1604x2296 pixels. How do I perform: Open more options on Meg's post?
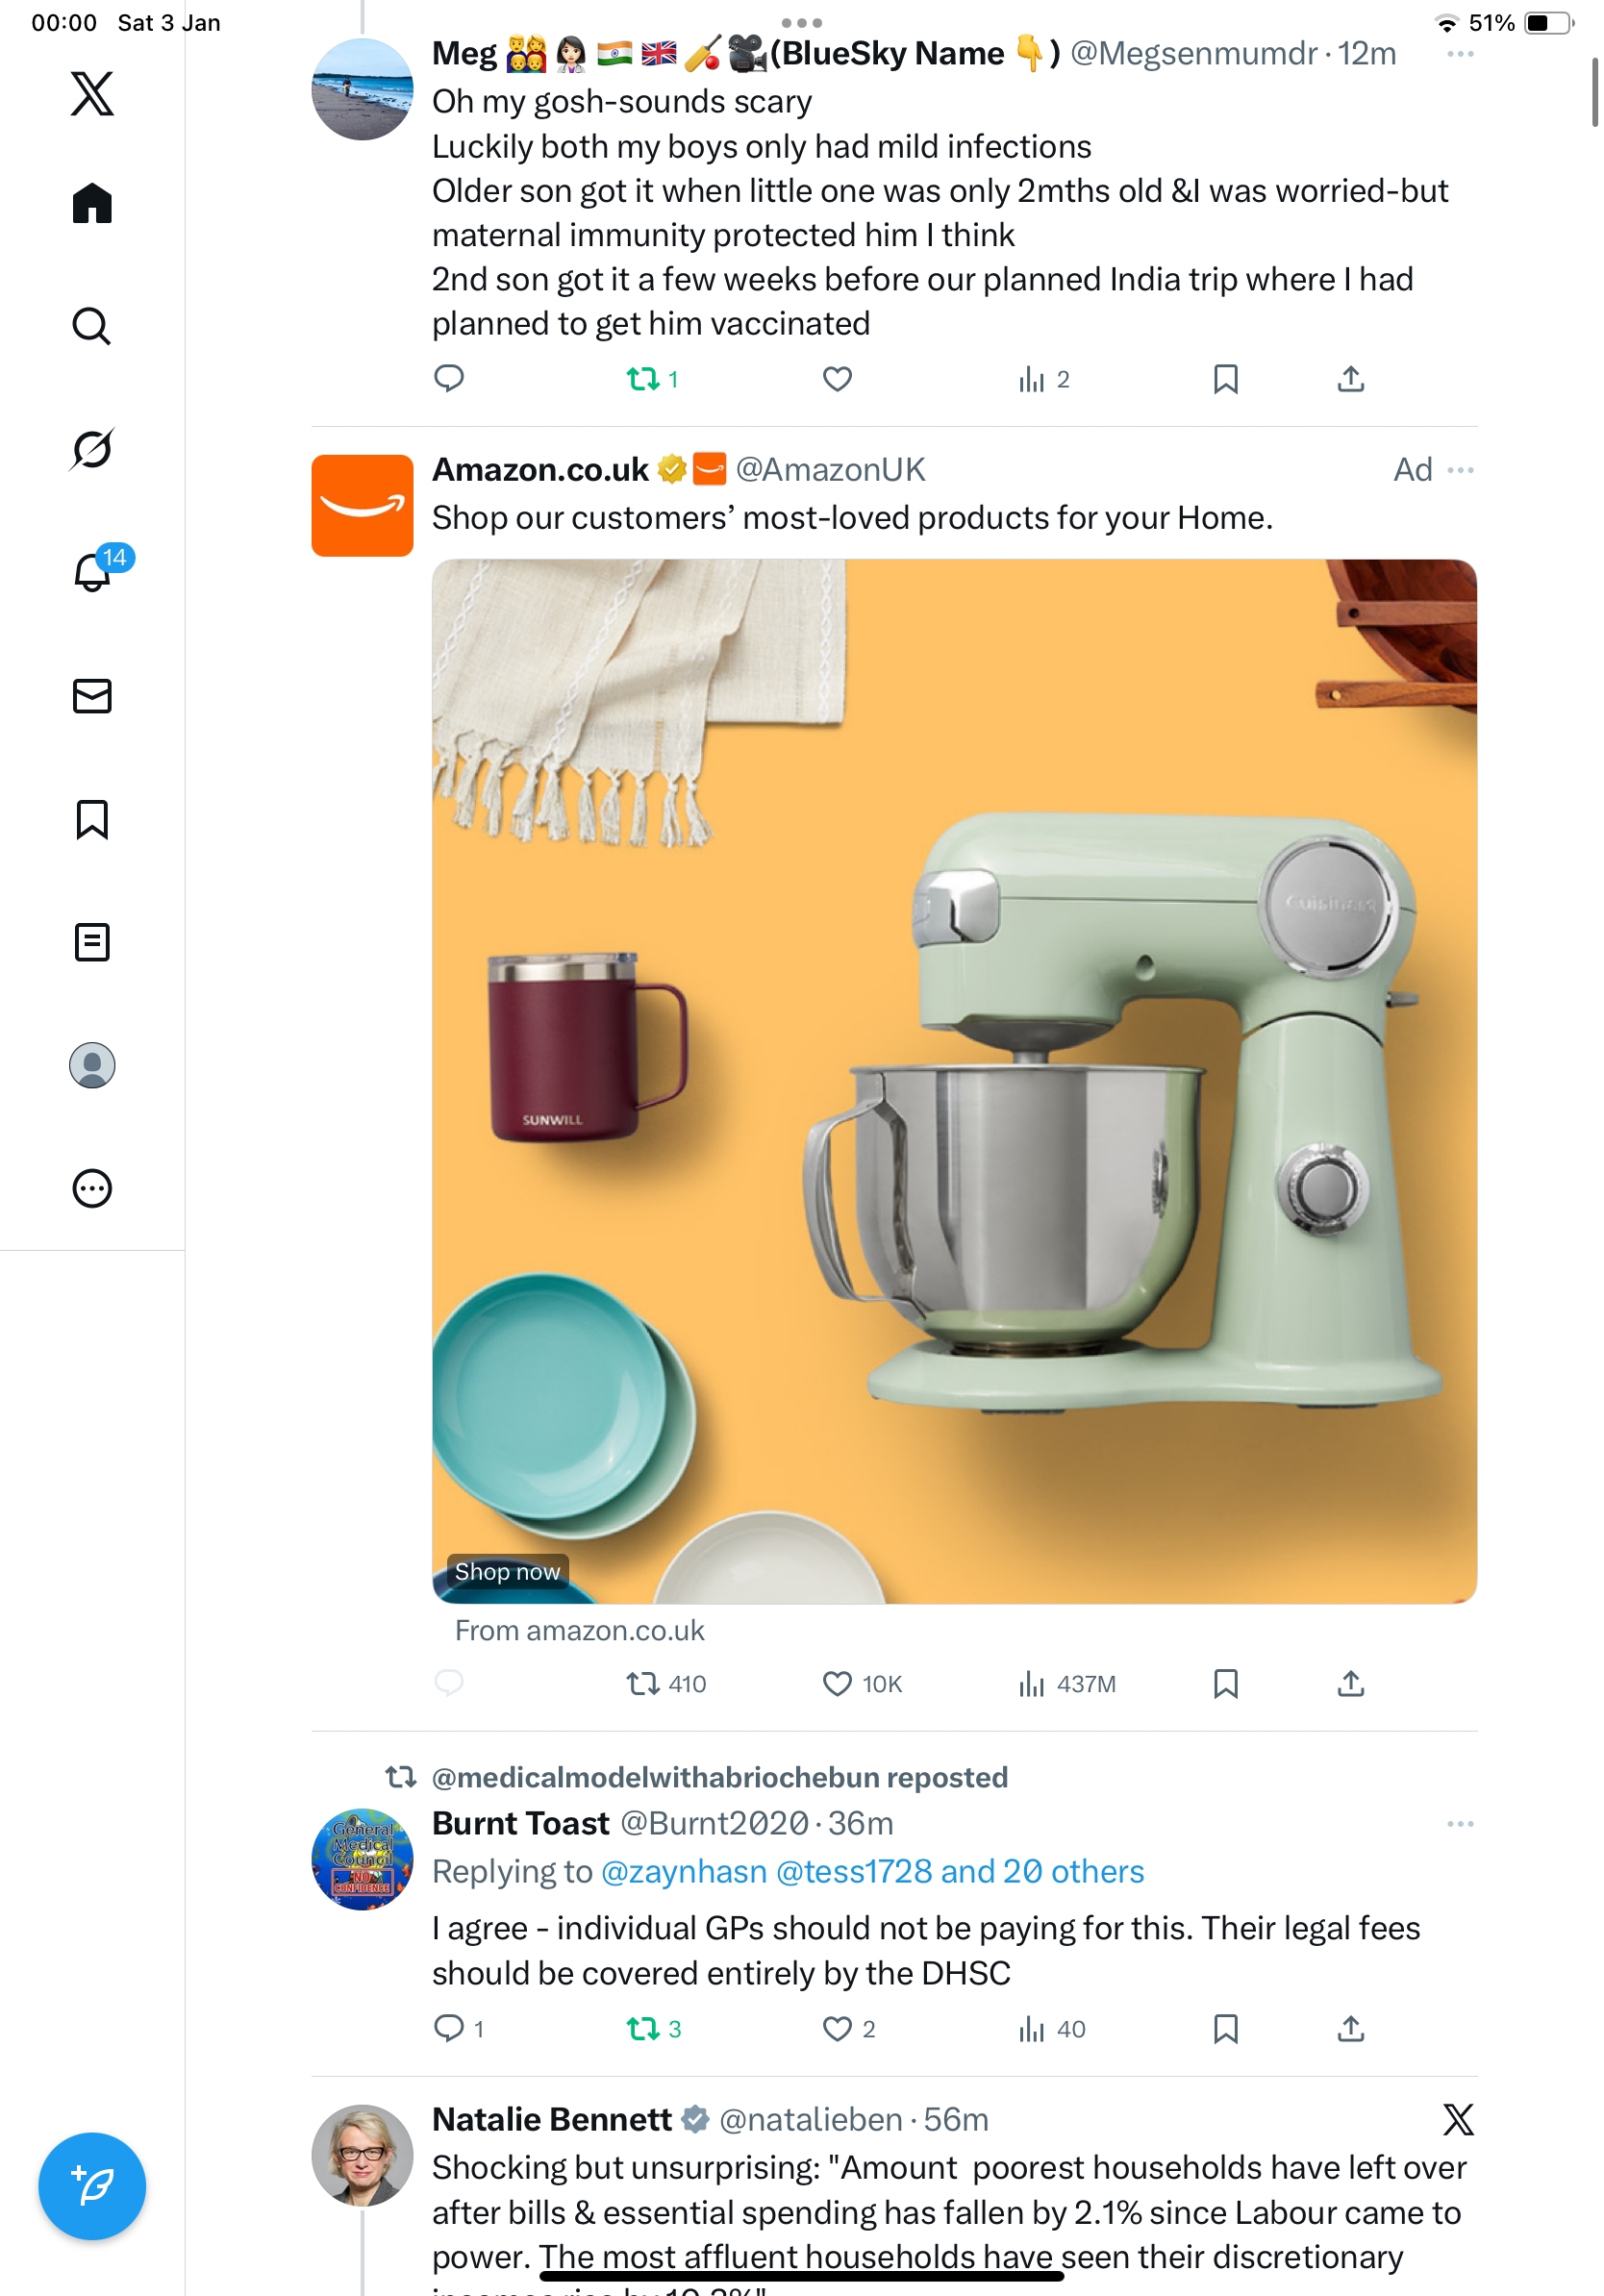1459,54
